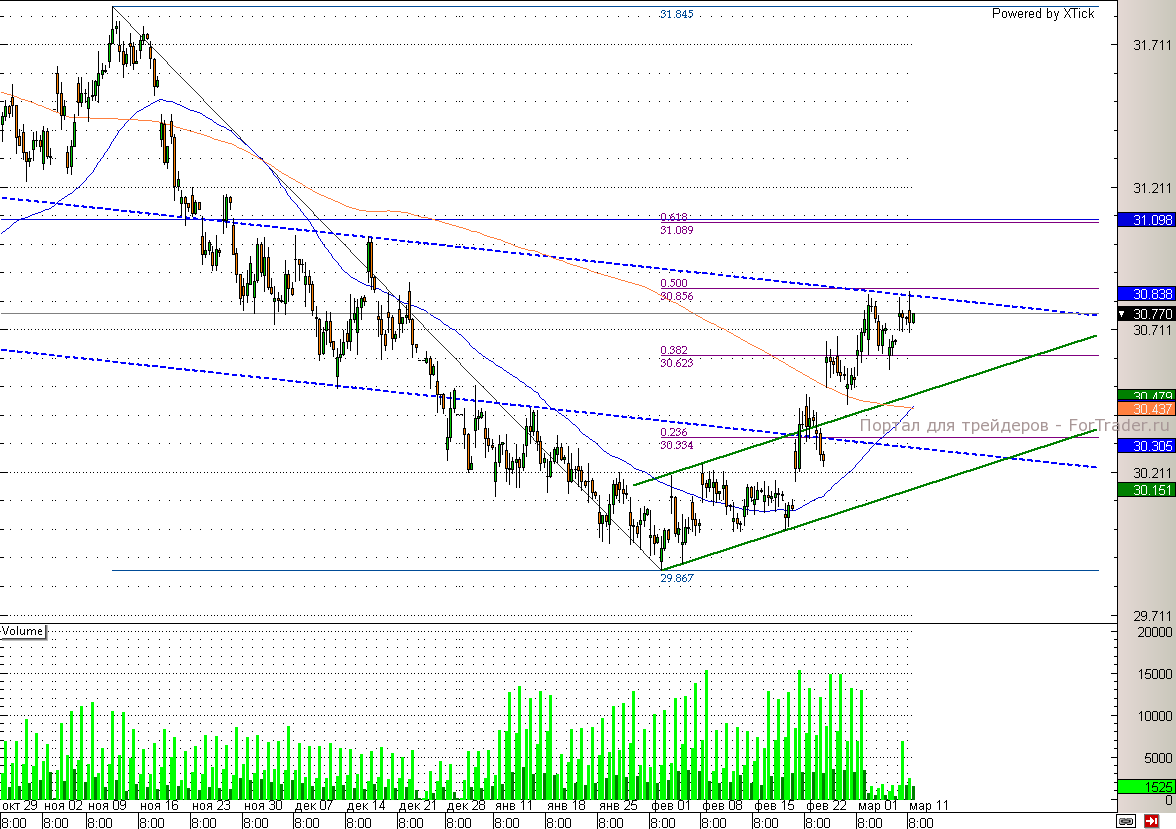Click the 20000 volume axis label
Screen dimensions: 1176x829
point(1154,632)
